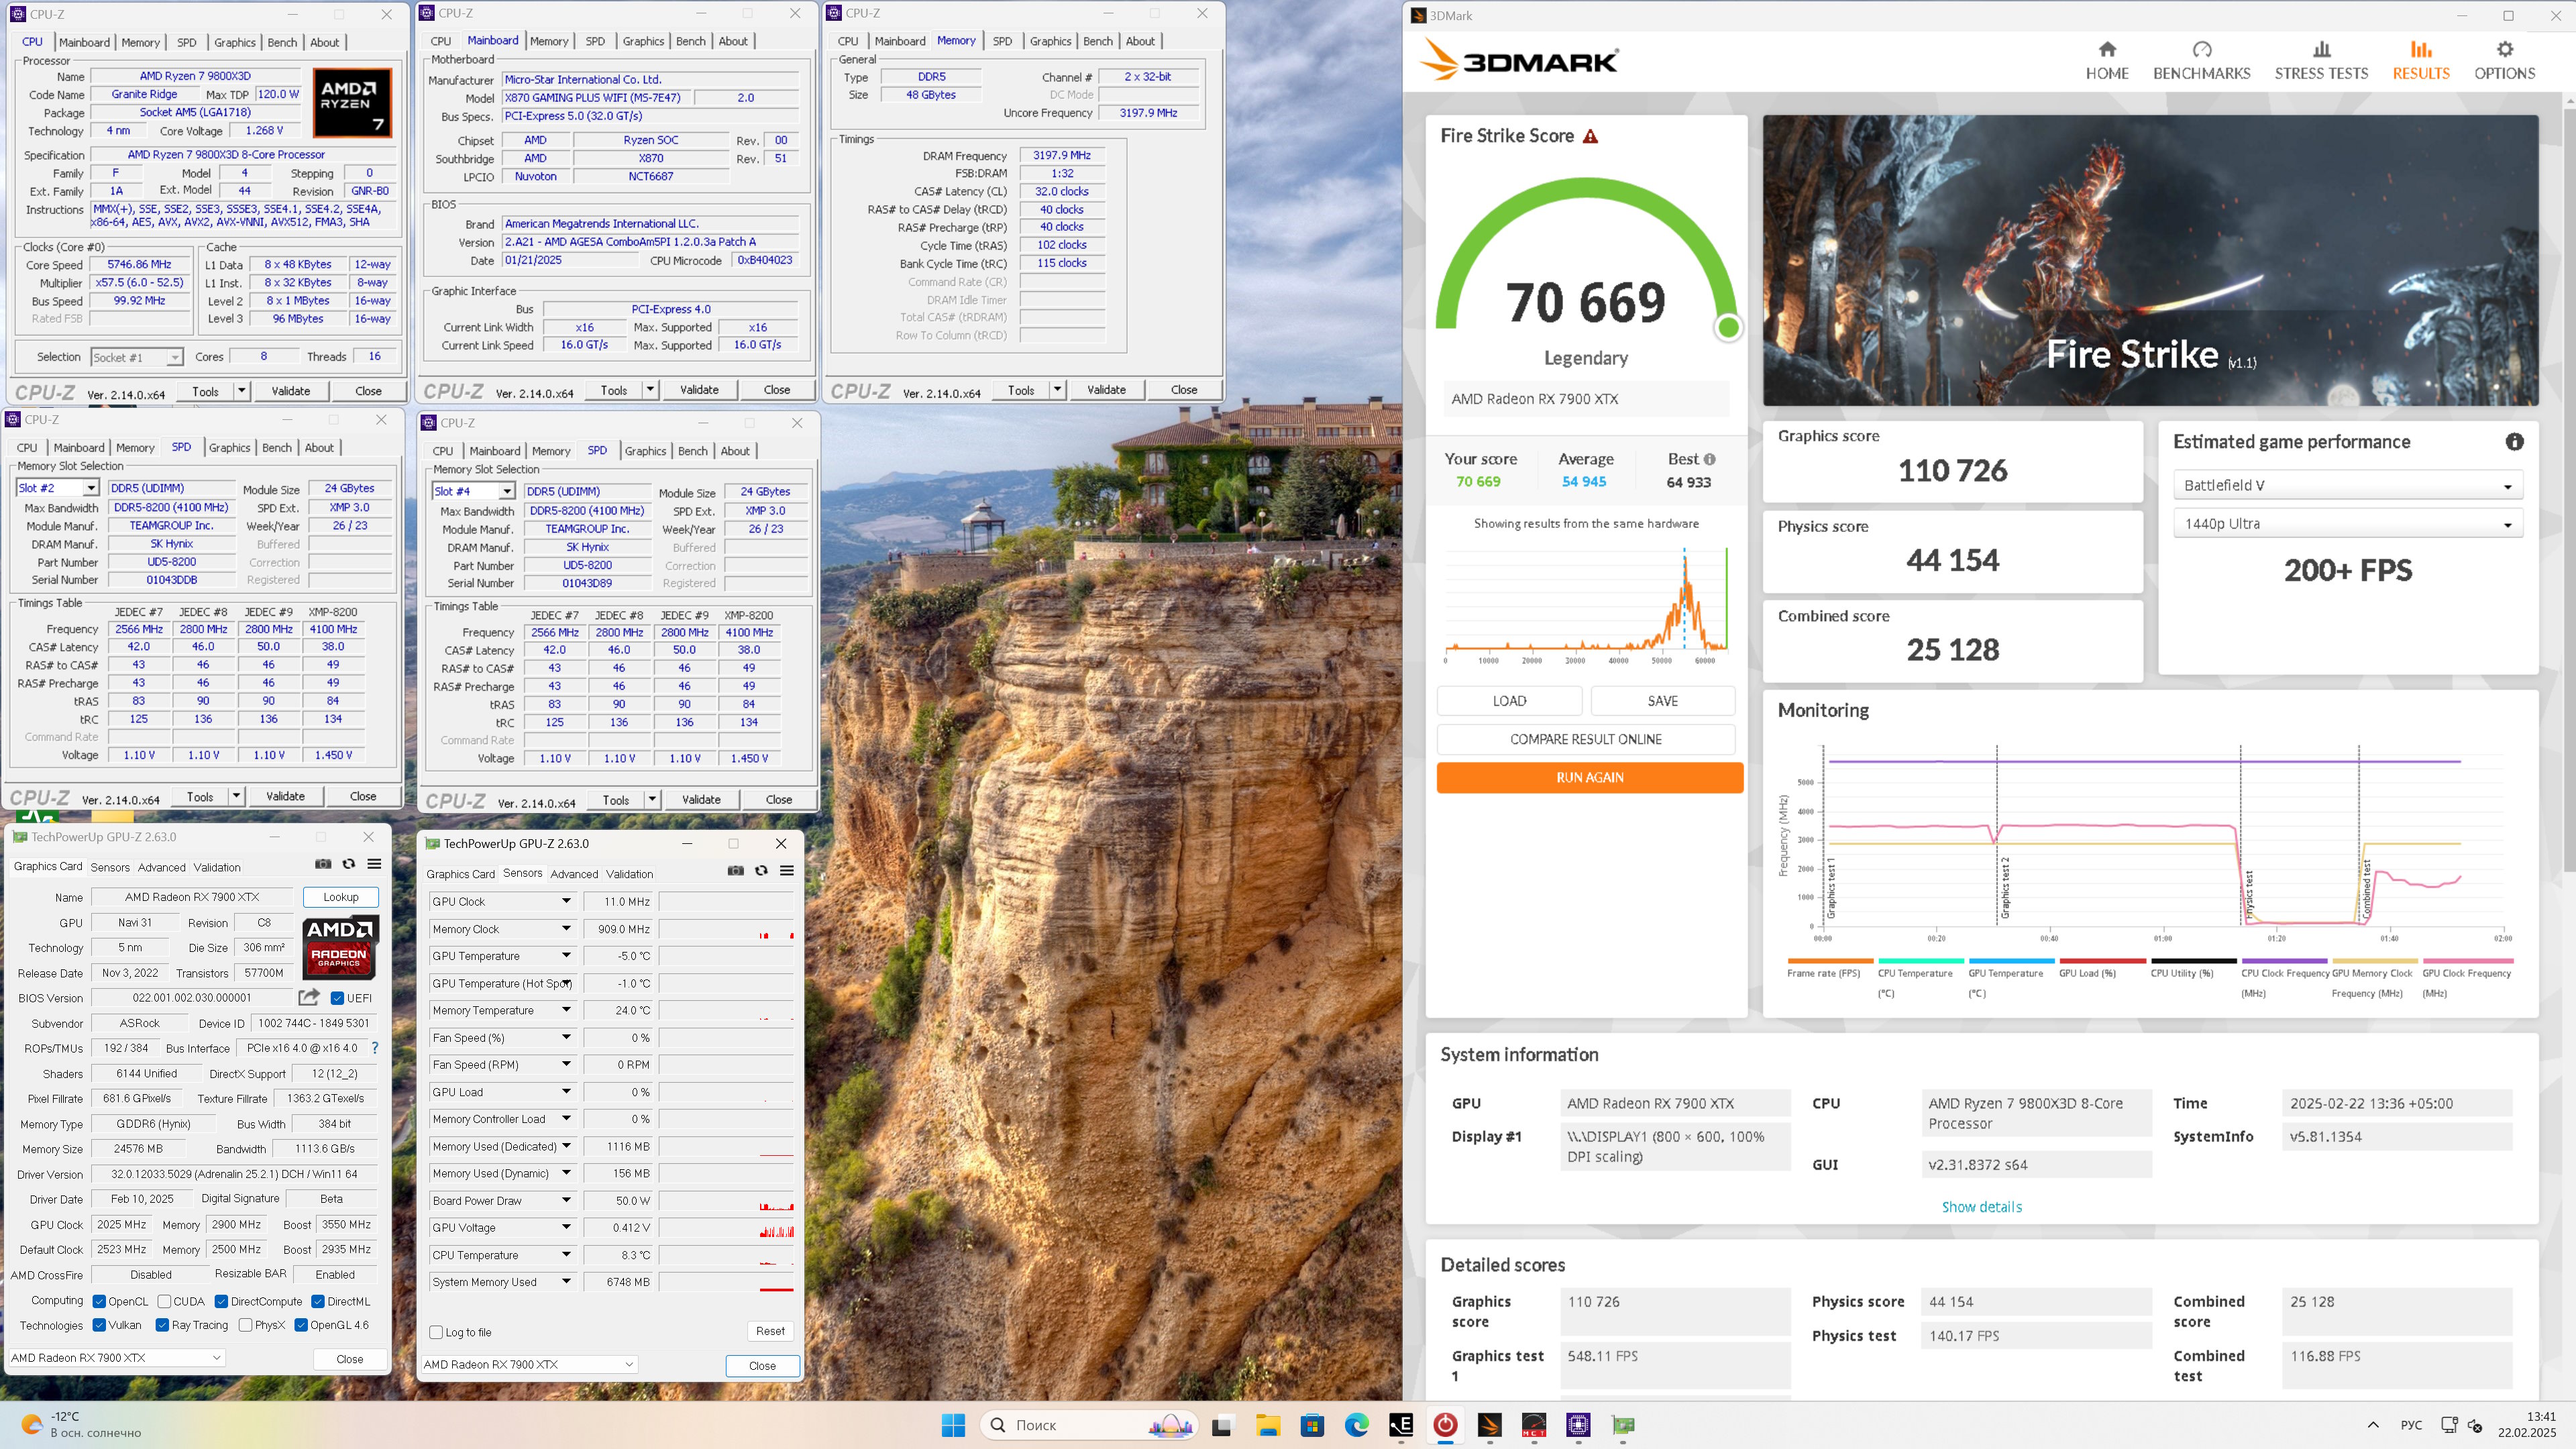This screenshot has height=1449, width=2576.
Task: Open Validation tab in GPU-Z Graphics Card window
Action: pyautogui.click(x=217, y=867)
